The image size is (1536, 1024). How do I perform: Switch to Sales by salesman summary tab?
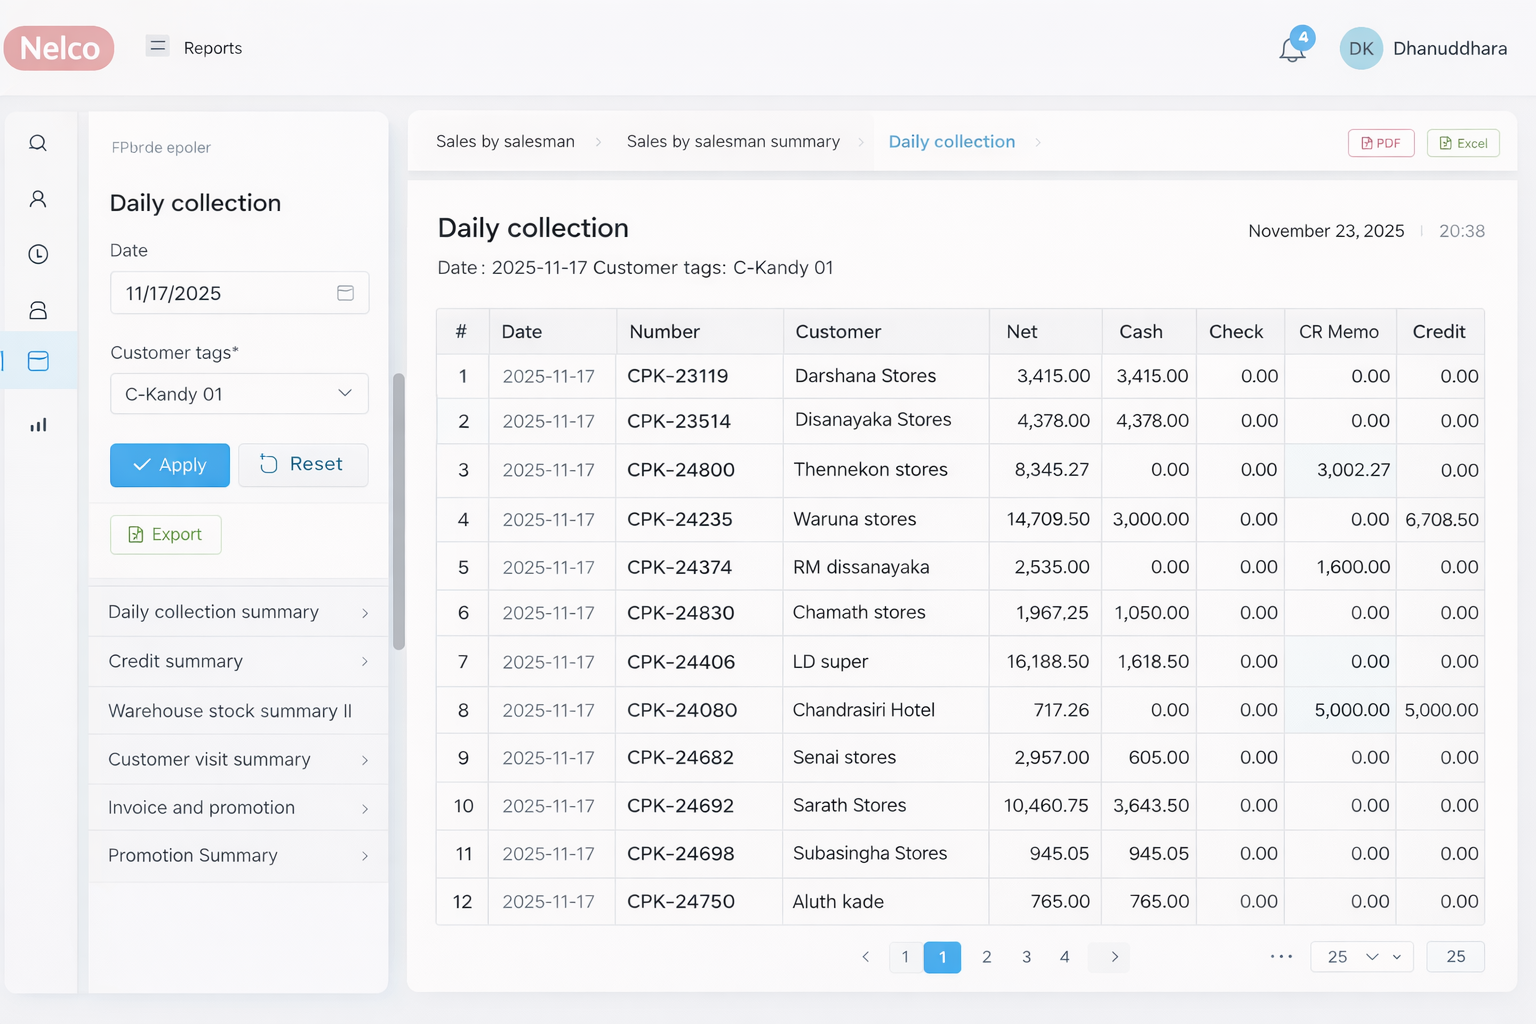(733, 142)
